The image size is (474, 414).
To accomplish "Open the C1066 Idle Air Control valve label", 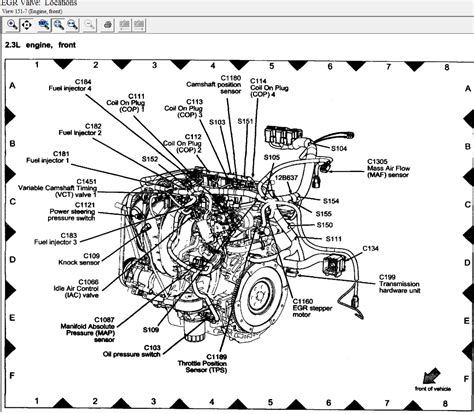I will point(76,289).
